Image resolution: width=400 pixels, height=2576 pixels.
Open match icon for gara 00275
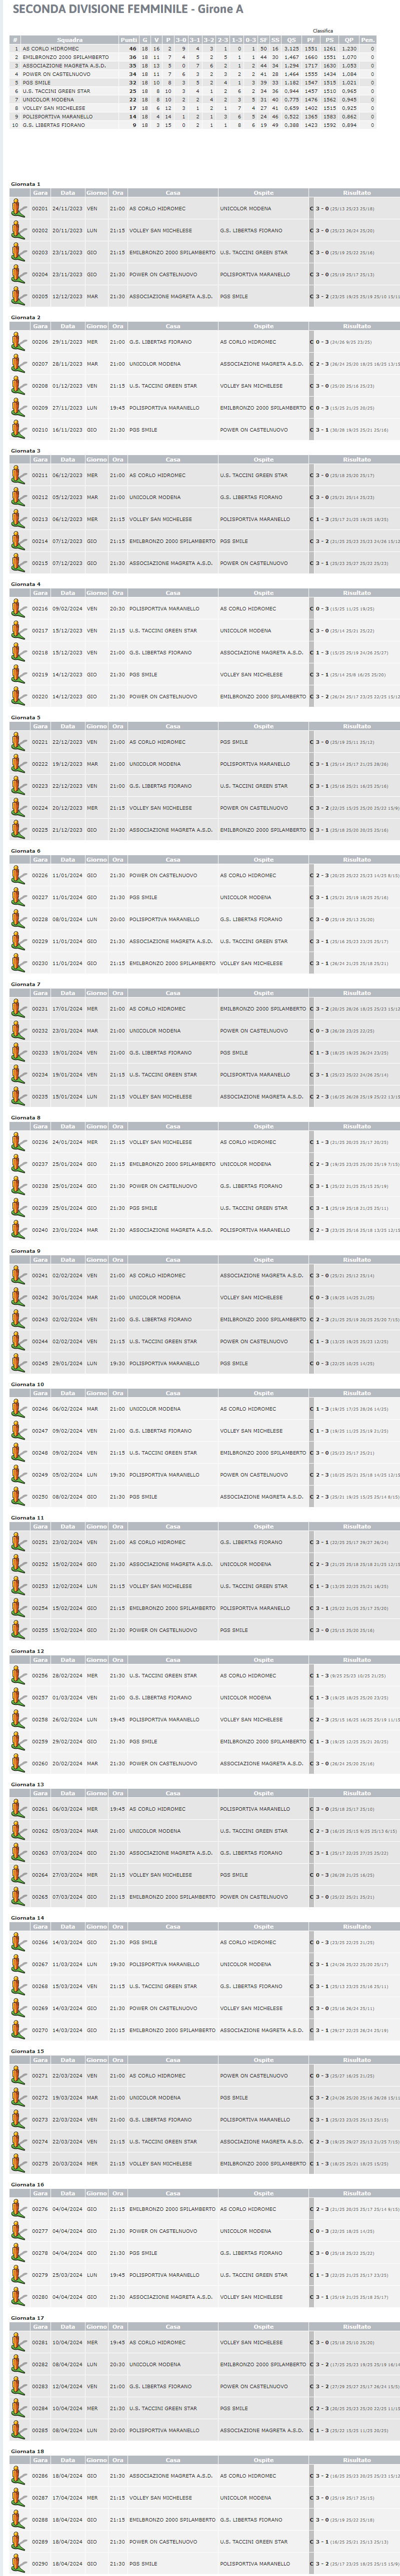coord(18,2164)
